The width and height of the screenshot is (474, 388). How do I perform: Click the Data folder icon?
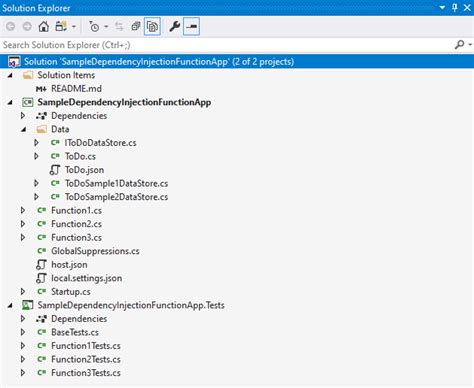(x=41, y=129)
